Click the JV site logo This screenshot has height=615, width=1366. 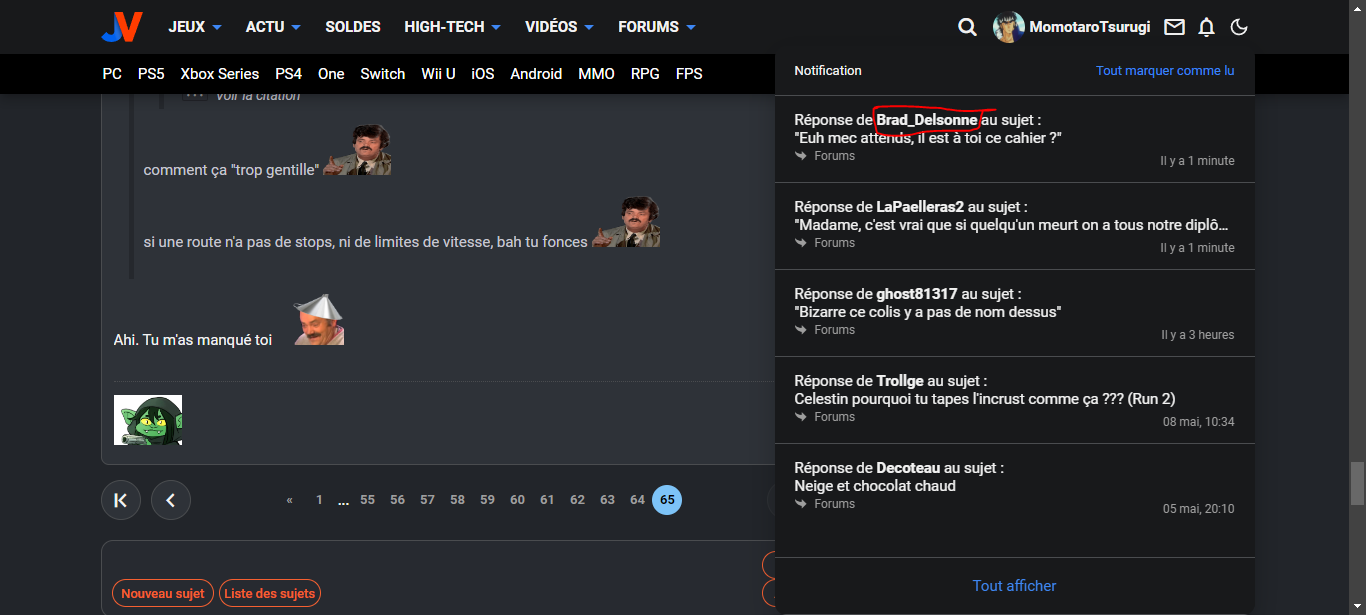pos(122,27)
